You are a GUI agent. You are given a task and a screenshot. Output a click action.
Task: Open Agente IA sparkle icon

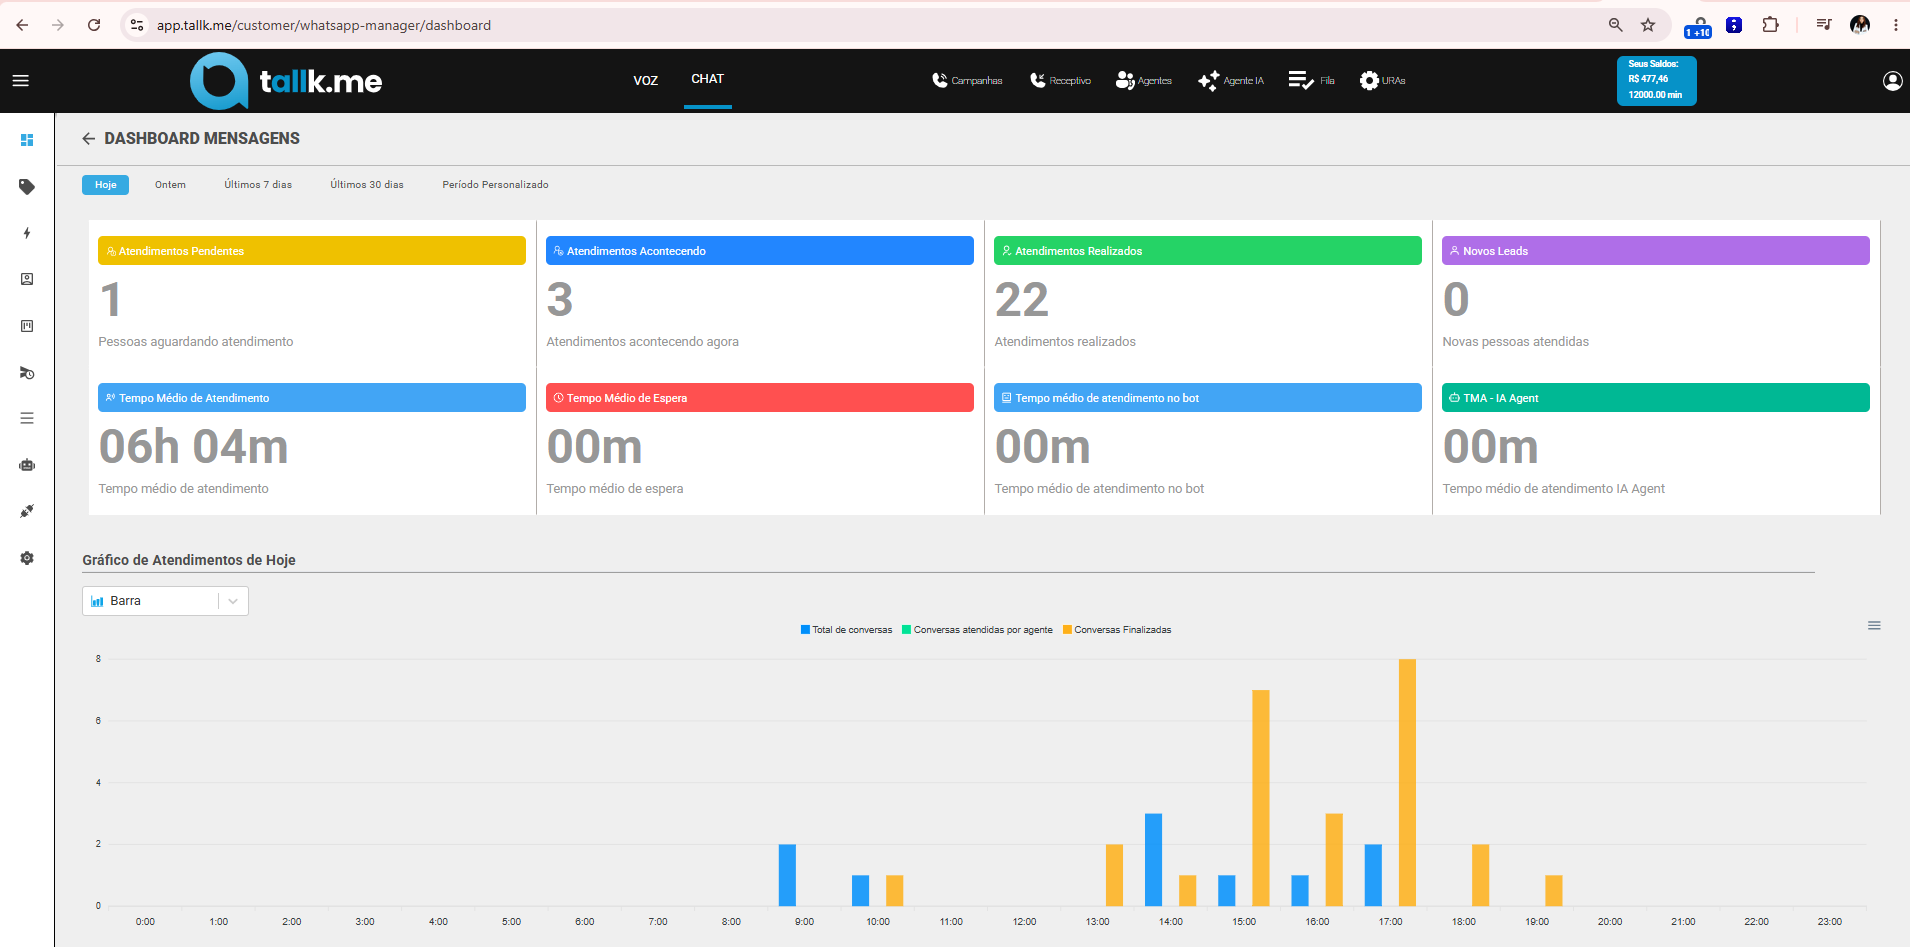click(1208, 81)
